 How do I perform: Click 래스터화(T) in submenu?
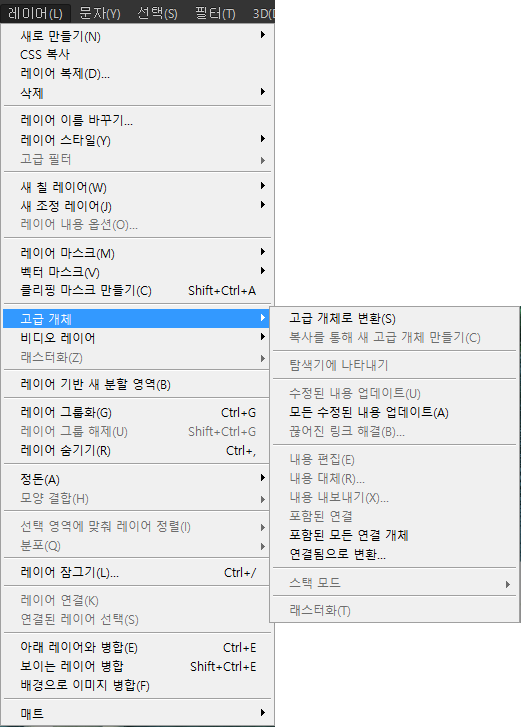coord(394,611)
